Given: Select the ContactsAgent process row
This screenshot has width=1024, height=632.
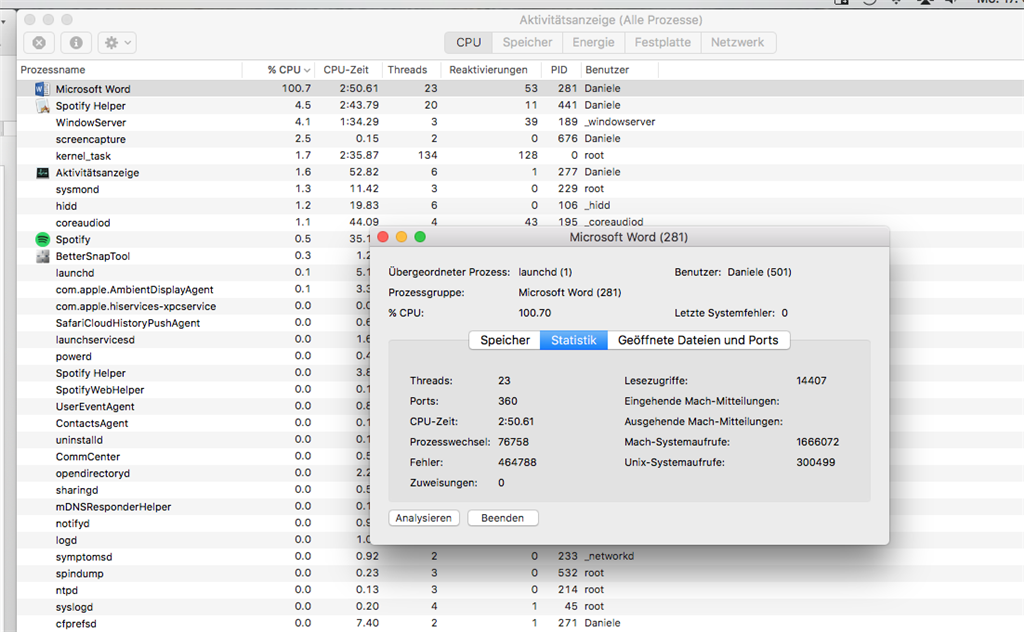Looking at the screenshot, I should pyautogui.click(x=194, y=423).
